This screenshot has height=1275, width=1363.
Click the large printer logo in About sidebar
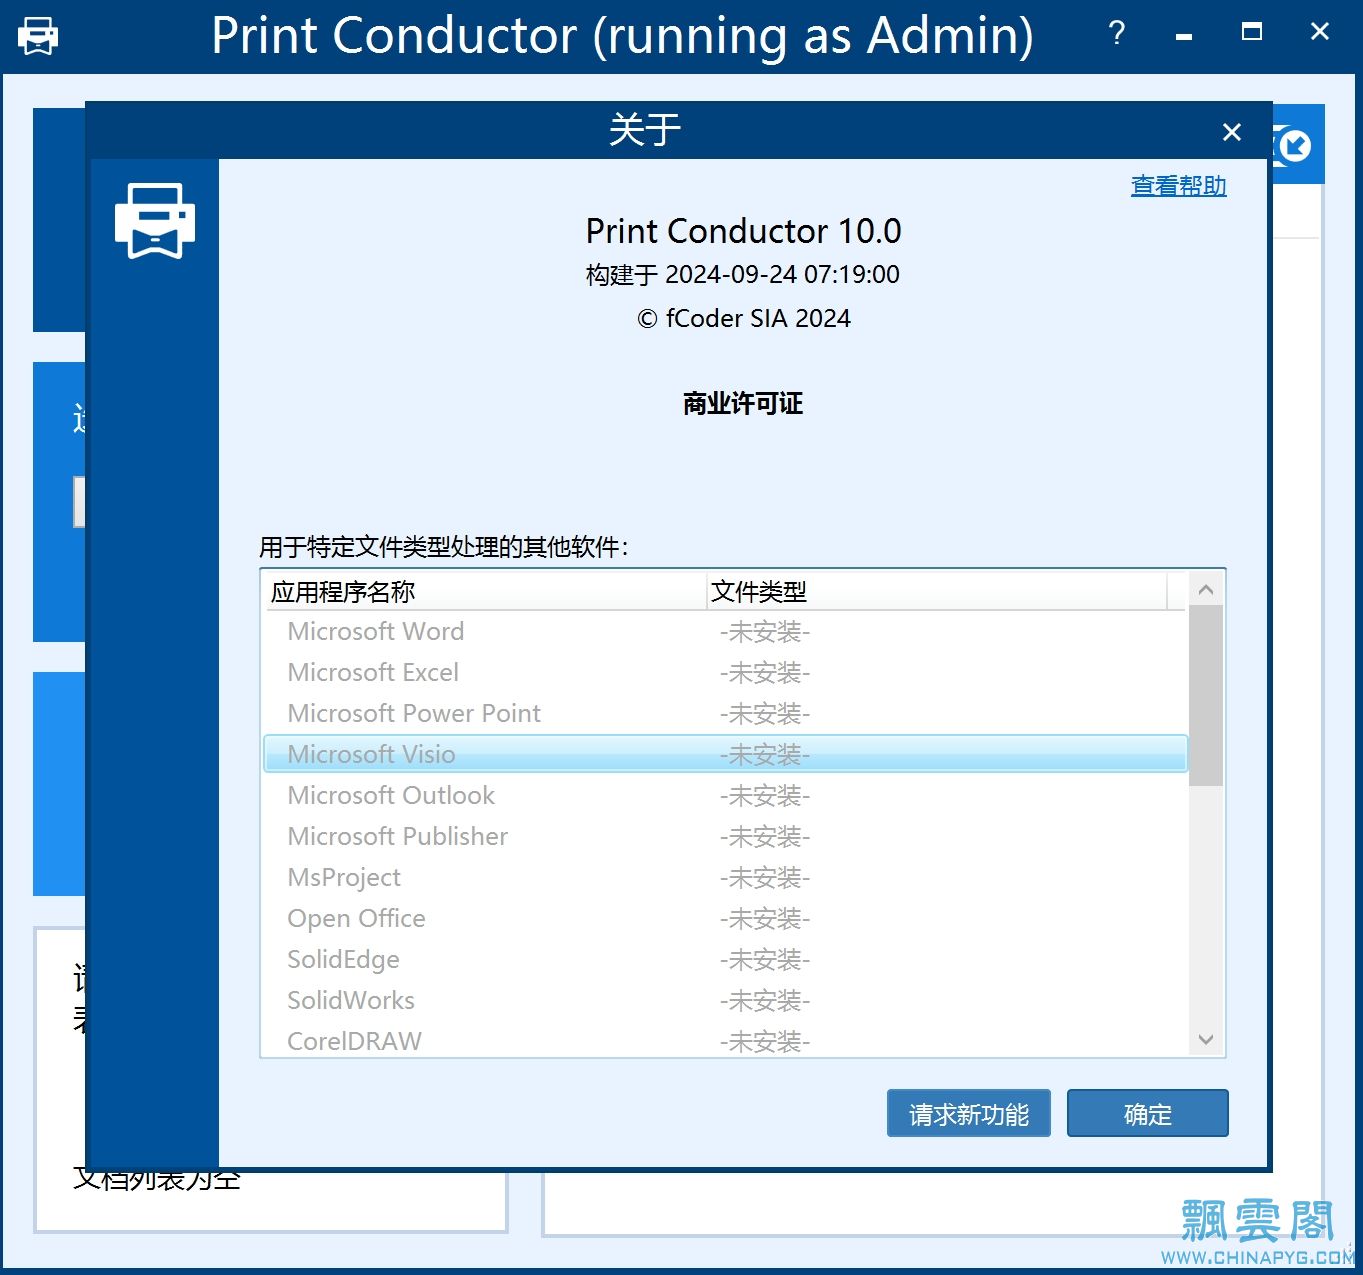pos(154,220)
